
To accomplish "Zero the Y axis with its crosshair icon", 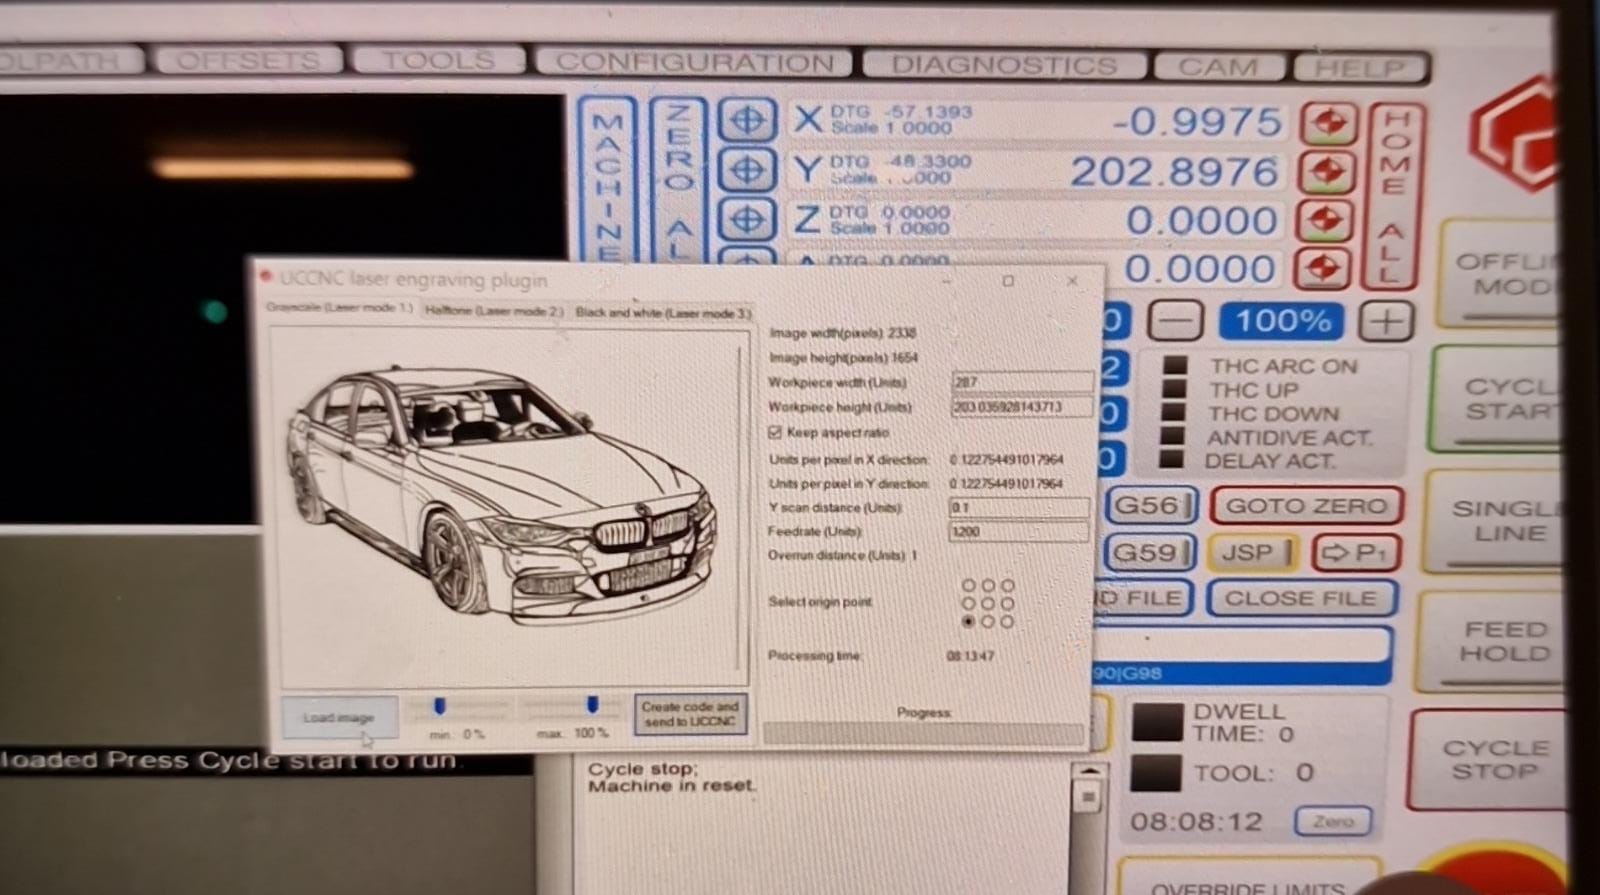I will click(746, 170).
